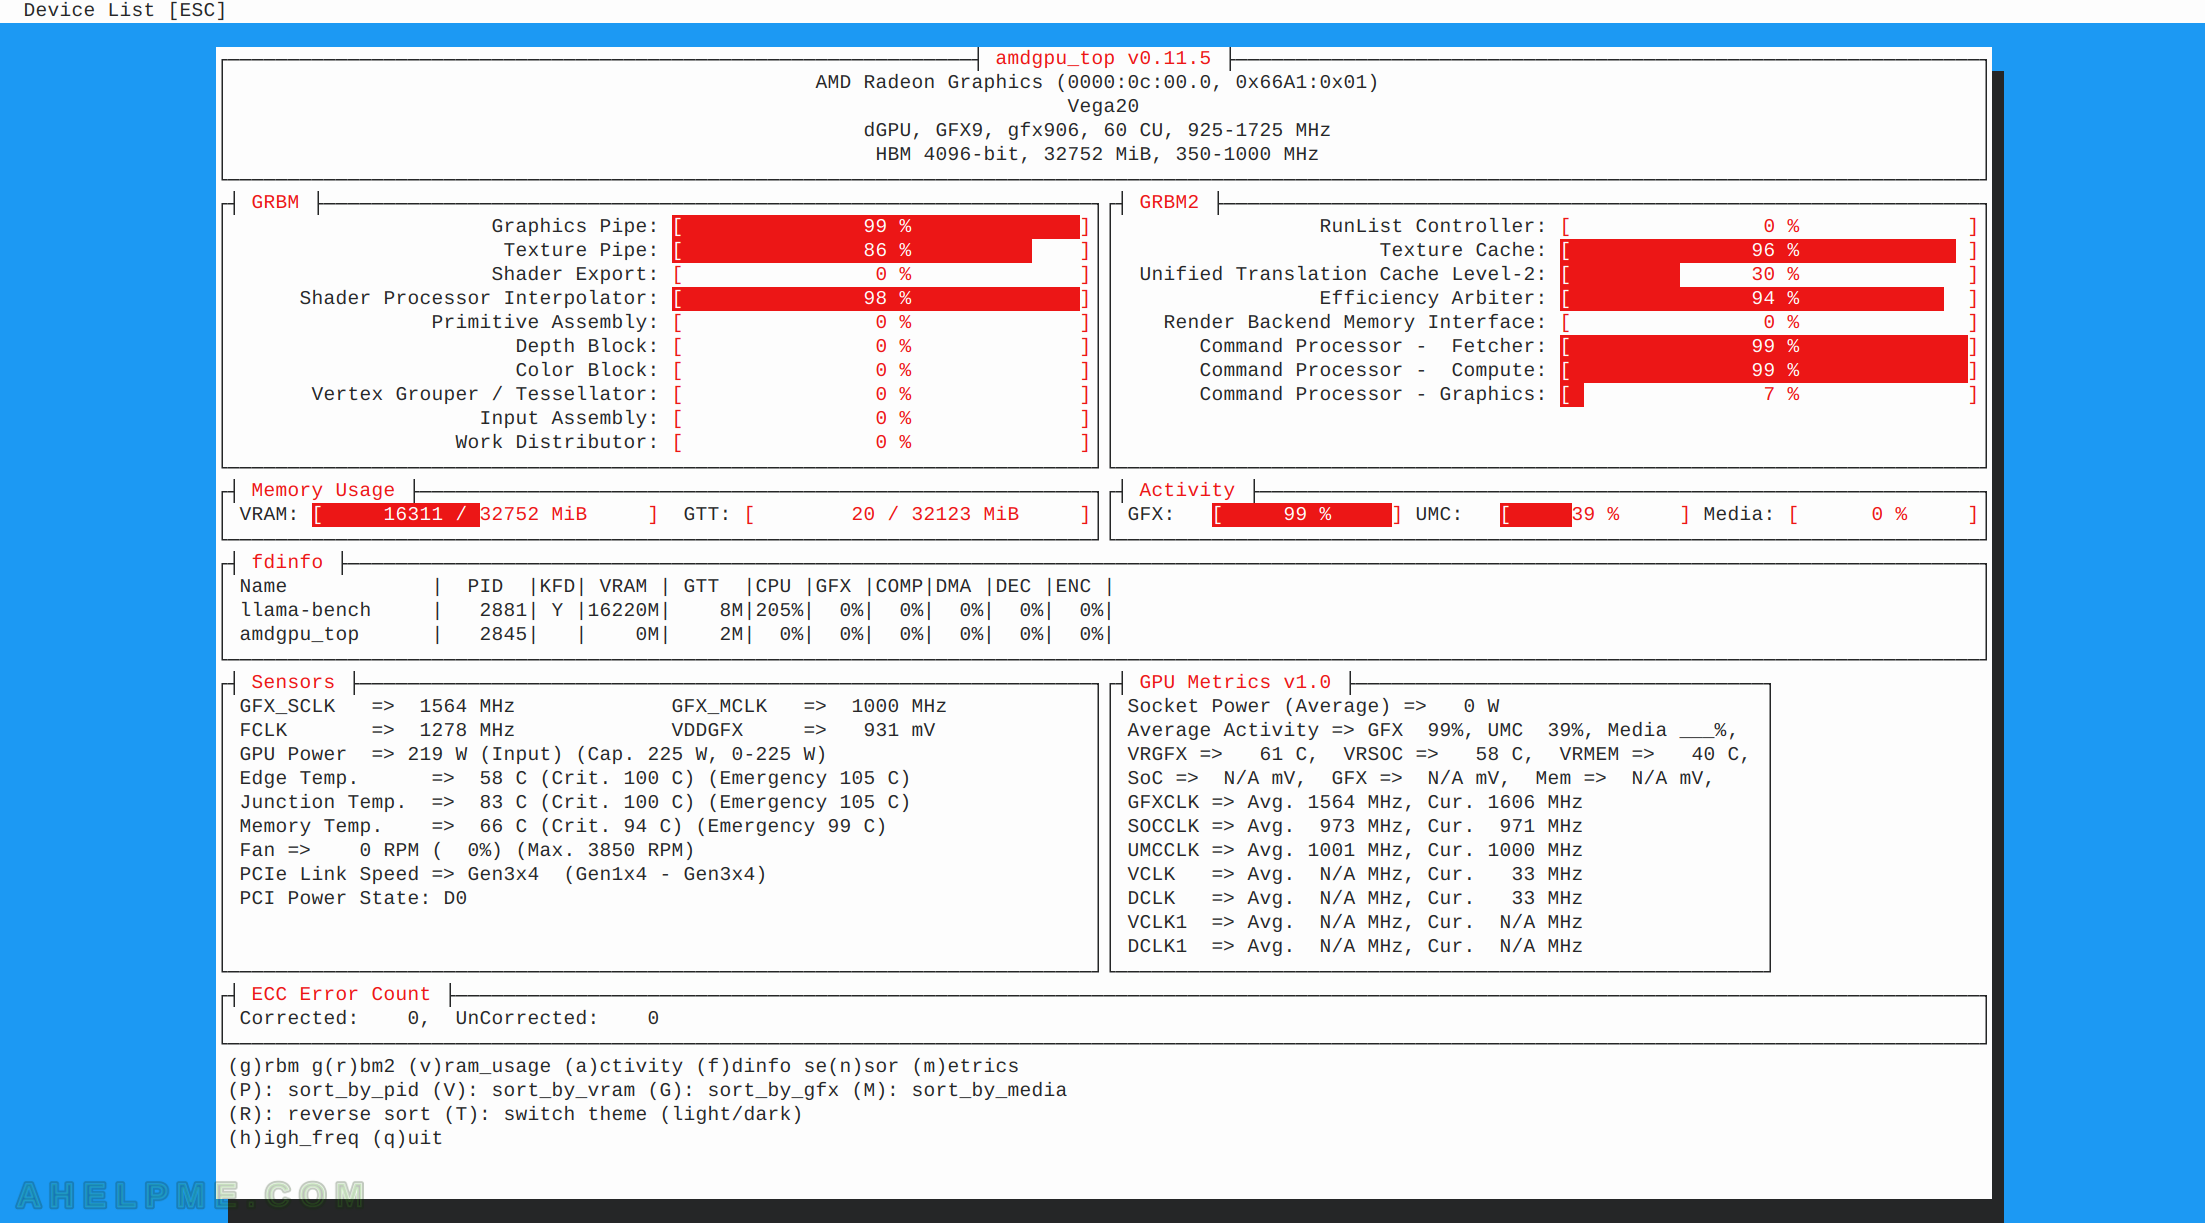Click the 'Depth Block:' label
This screenshot has width=2205, height=1223.
pyautogui.click(x=587, y=346)
